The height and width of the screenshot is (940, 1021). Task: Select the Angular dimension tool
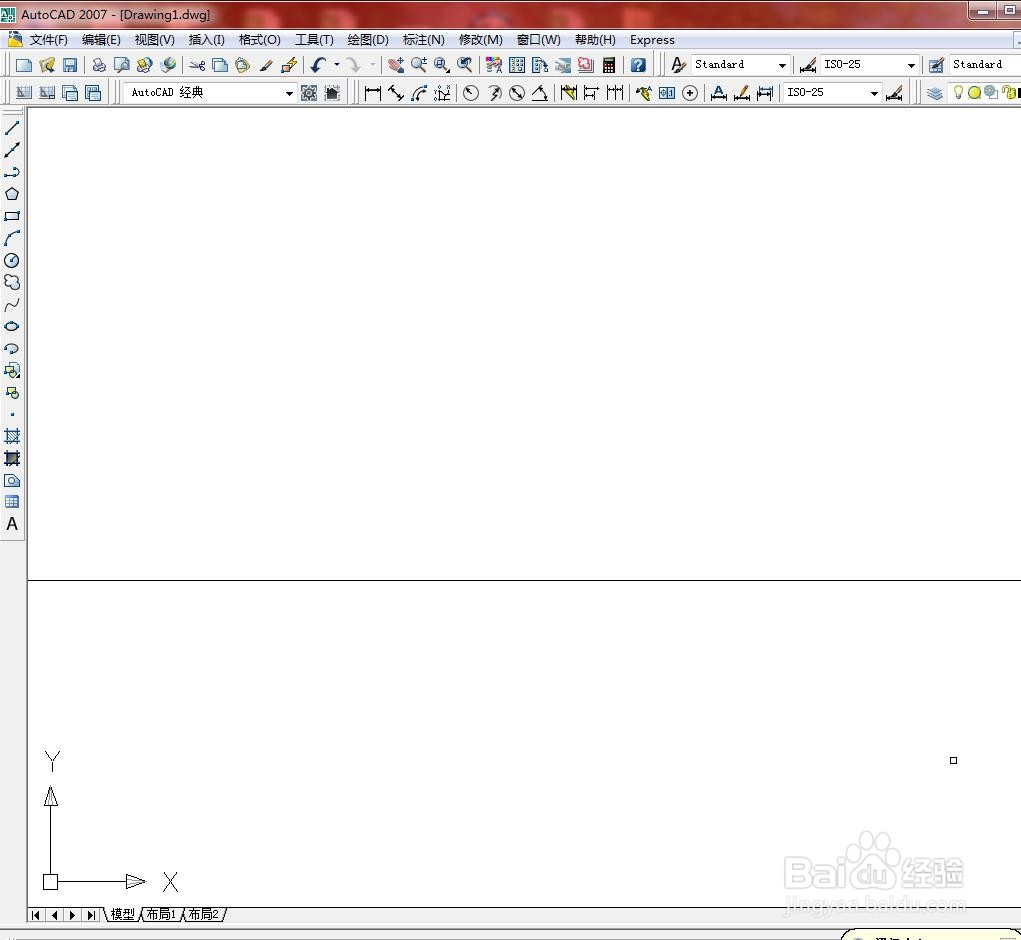540,93
